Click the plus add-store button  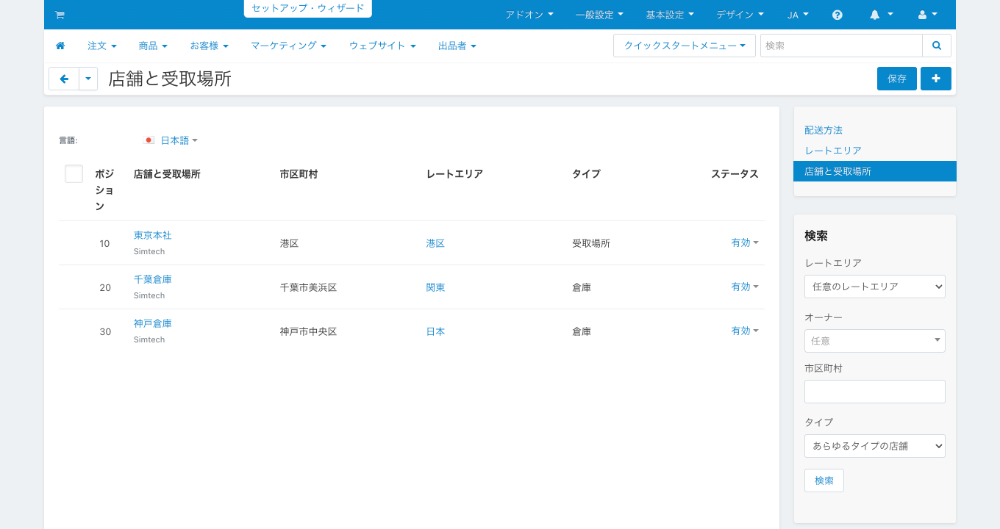(x=936, y=78)
